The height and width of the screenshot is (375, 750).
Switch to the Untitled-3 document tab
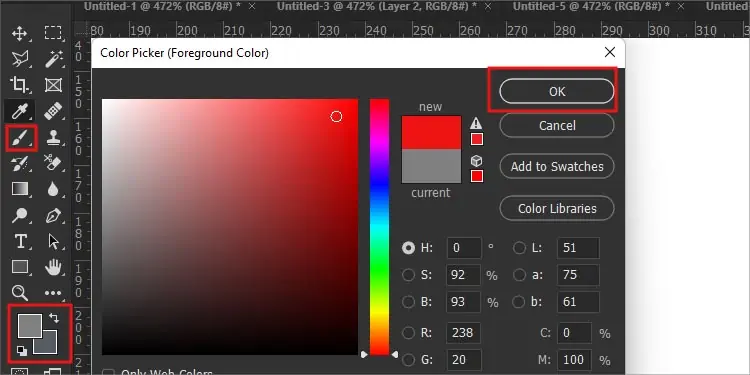tap(376, 6)
